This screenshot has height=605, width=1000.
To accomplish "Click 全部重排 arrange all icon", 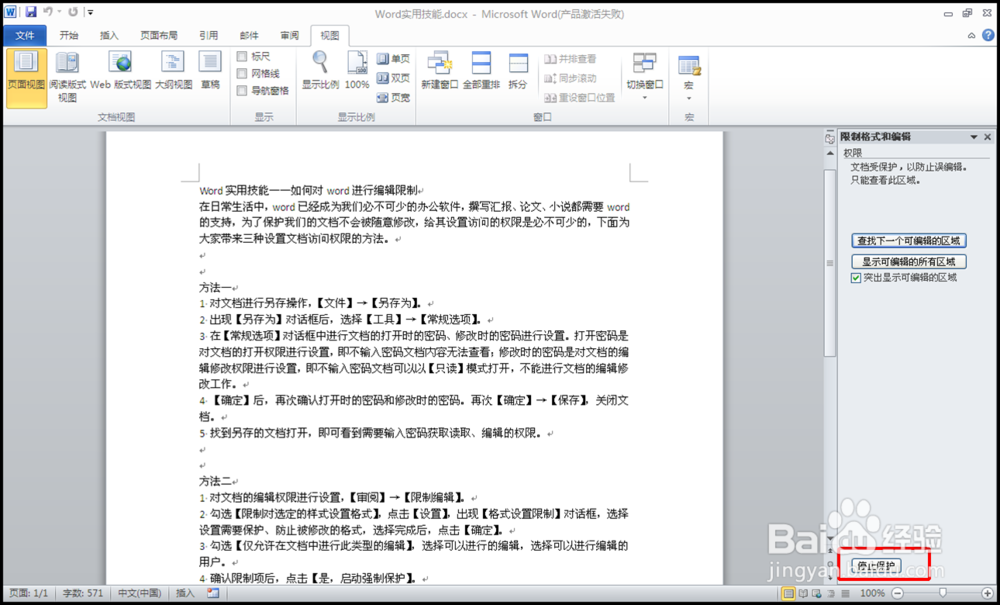I will (x=481, y=71).
